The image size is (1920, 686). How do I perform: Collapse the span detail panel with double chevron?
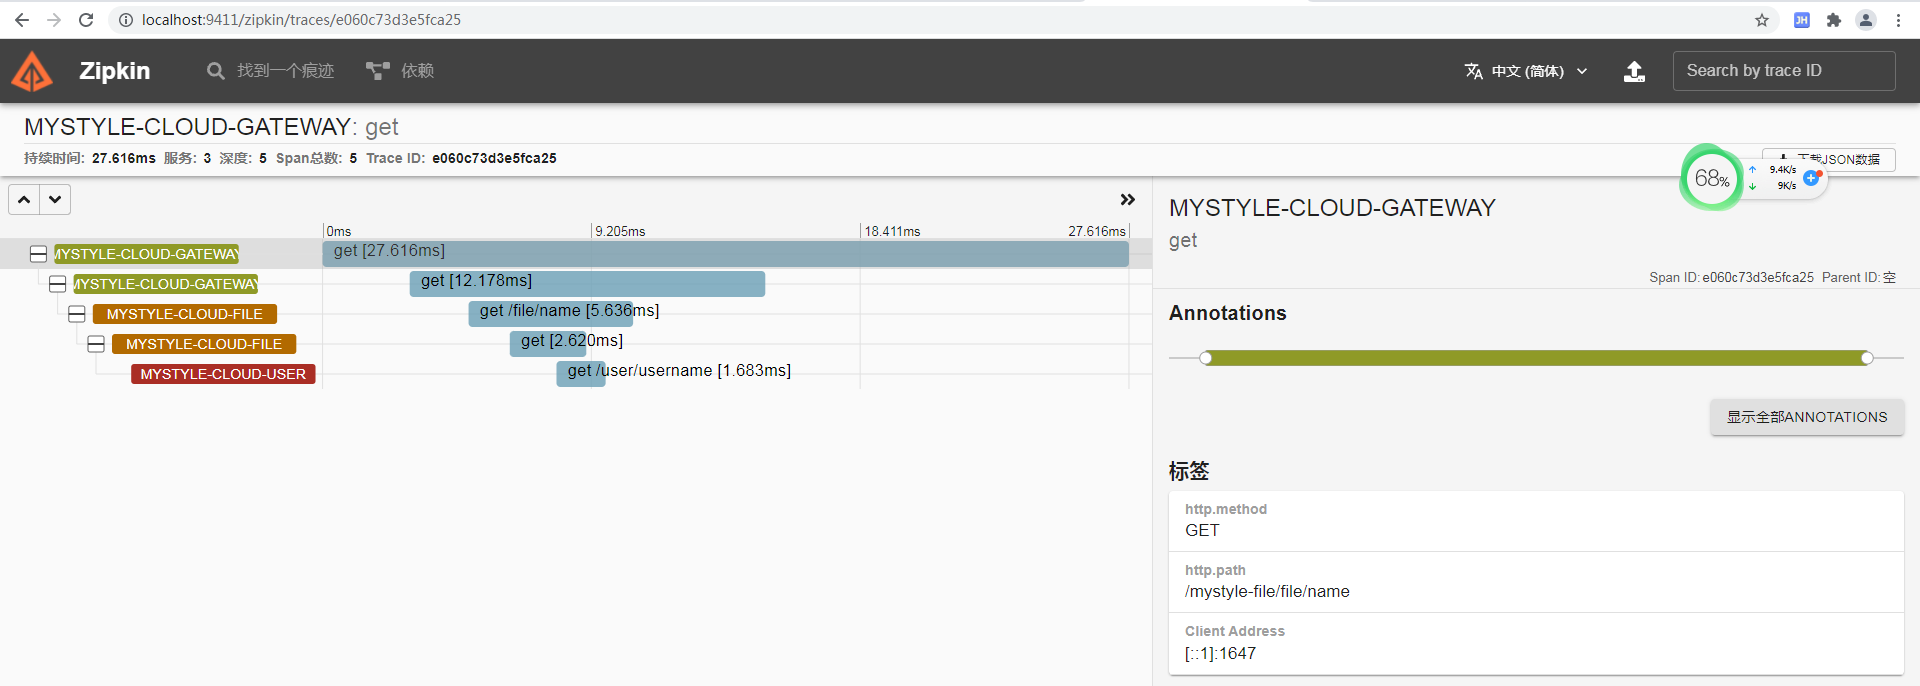1127,200
